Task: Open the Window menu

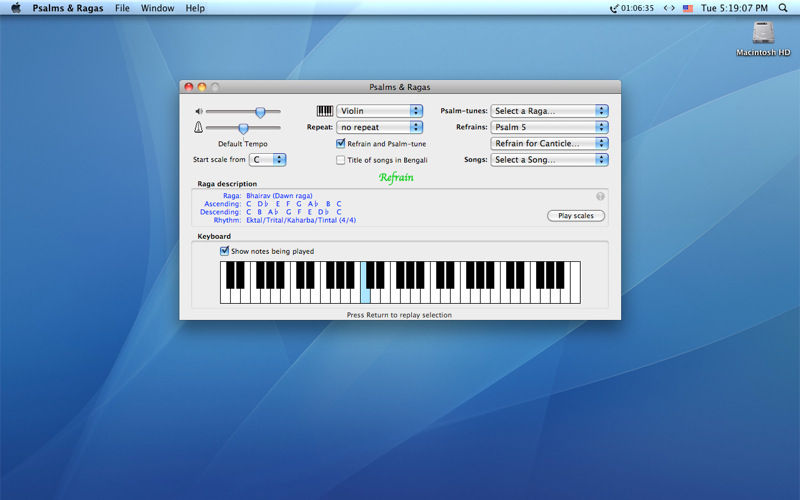Action: click(x=157, y=8)
